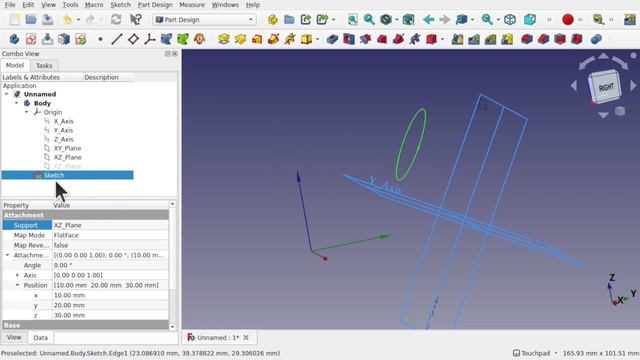Screen dimensions: 640x360
Task: Click the Groove tool icon
Action: (x=365, y=39)
